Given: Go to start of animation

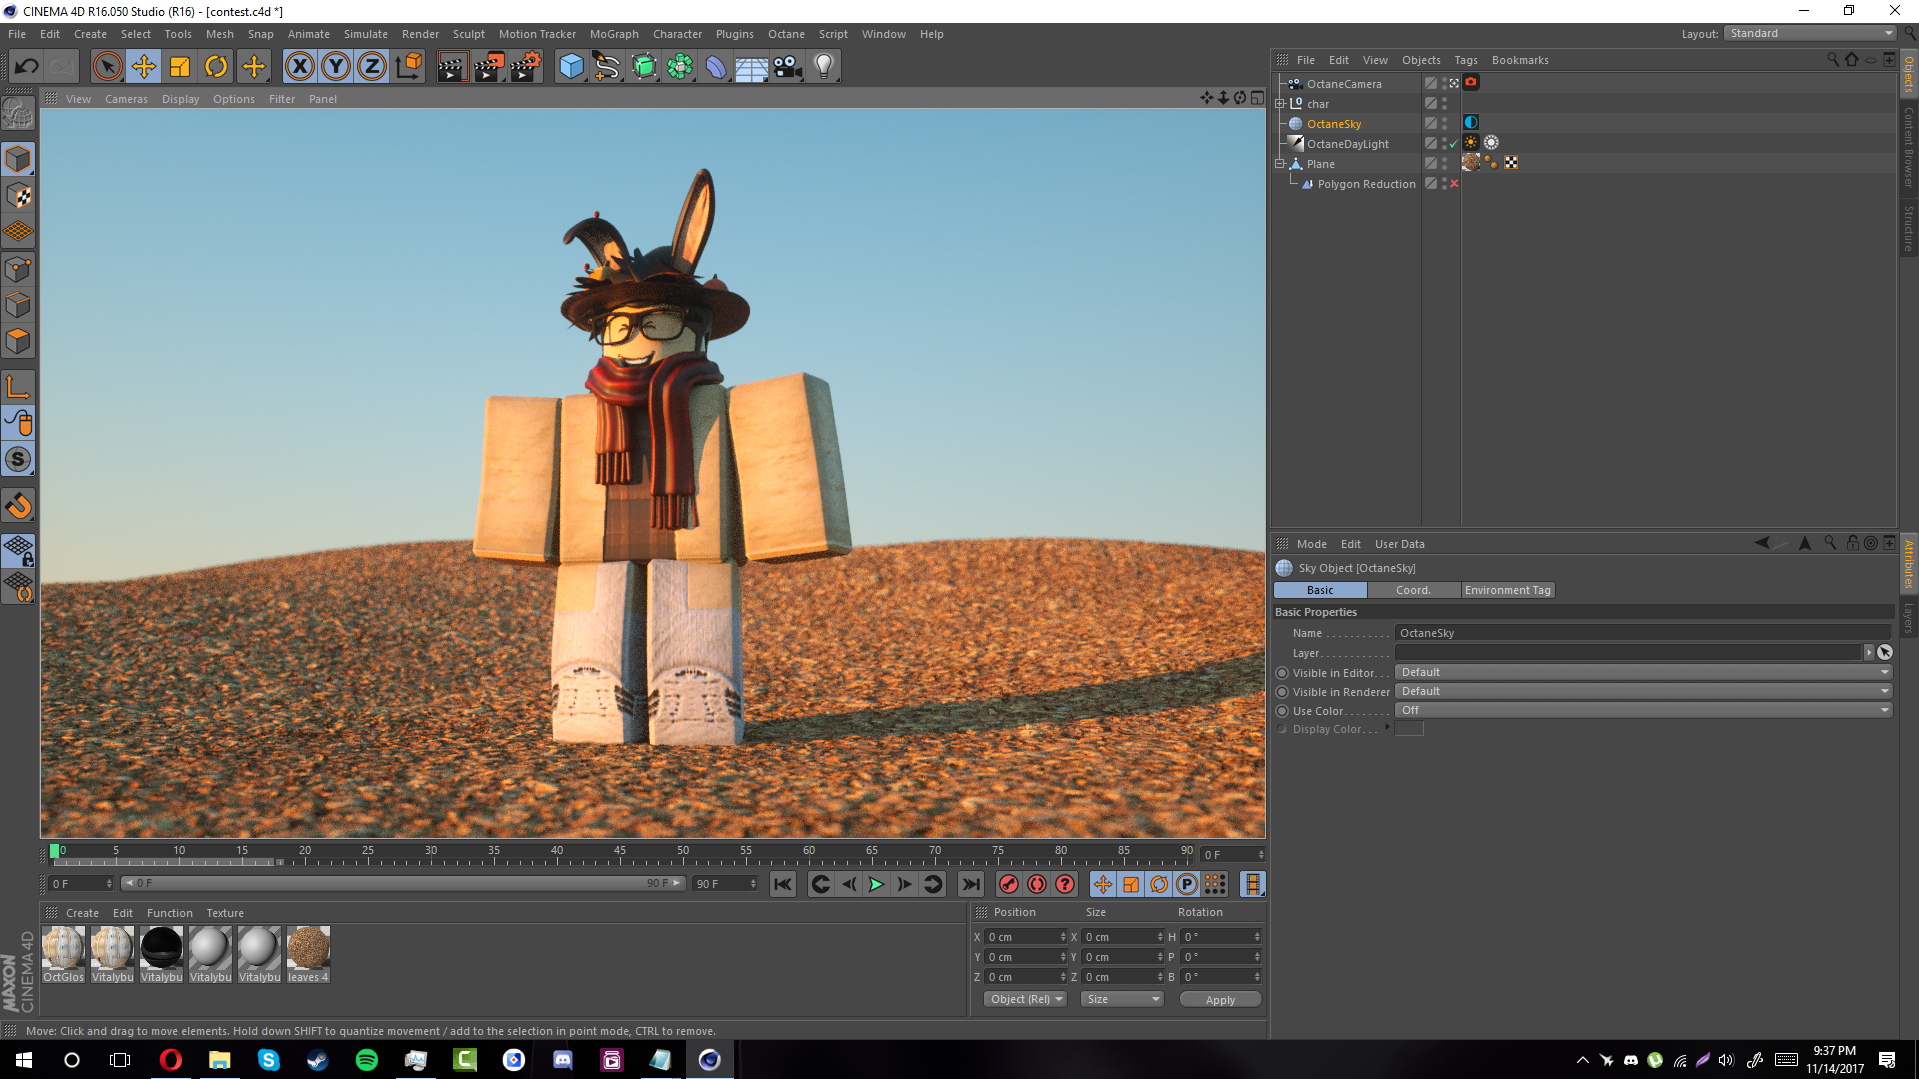Looking at the screenshot, I should click(x=783, y=884).
